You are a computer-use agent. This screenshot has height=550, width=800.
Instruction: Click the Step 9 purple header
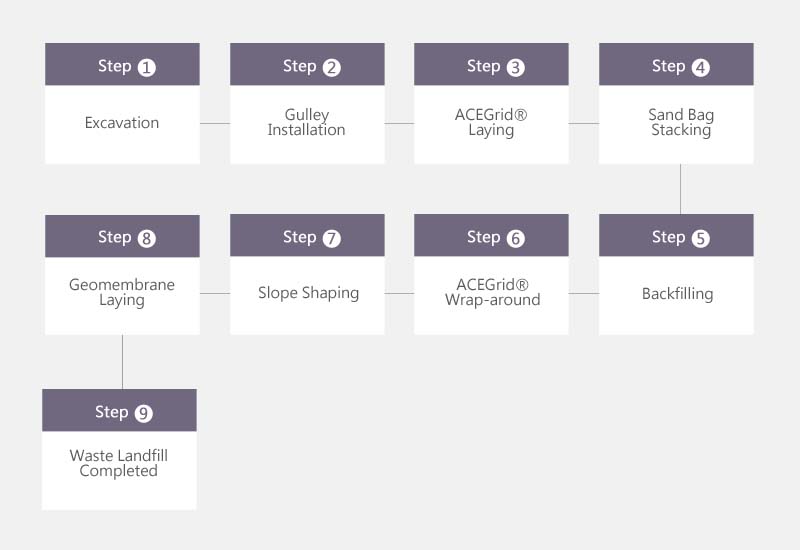click(119, 410)
